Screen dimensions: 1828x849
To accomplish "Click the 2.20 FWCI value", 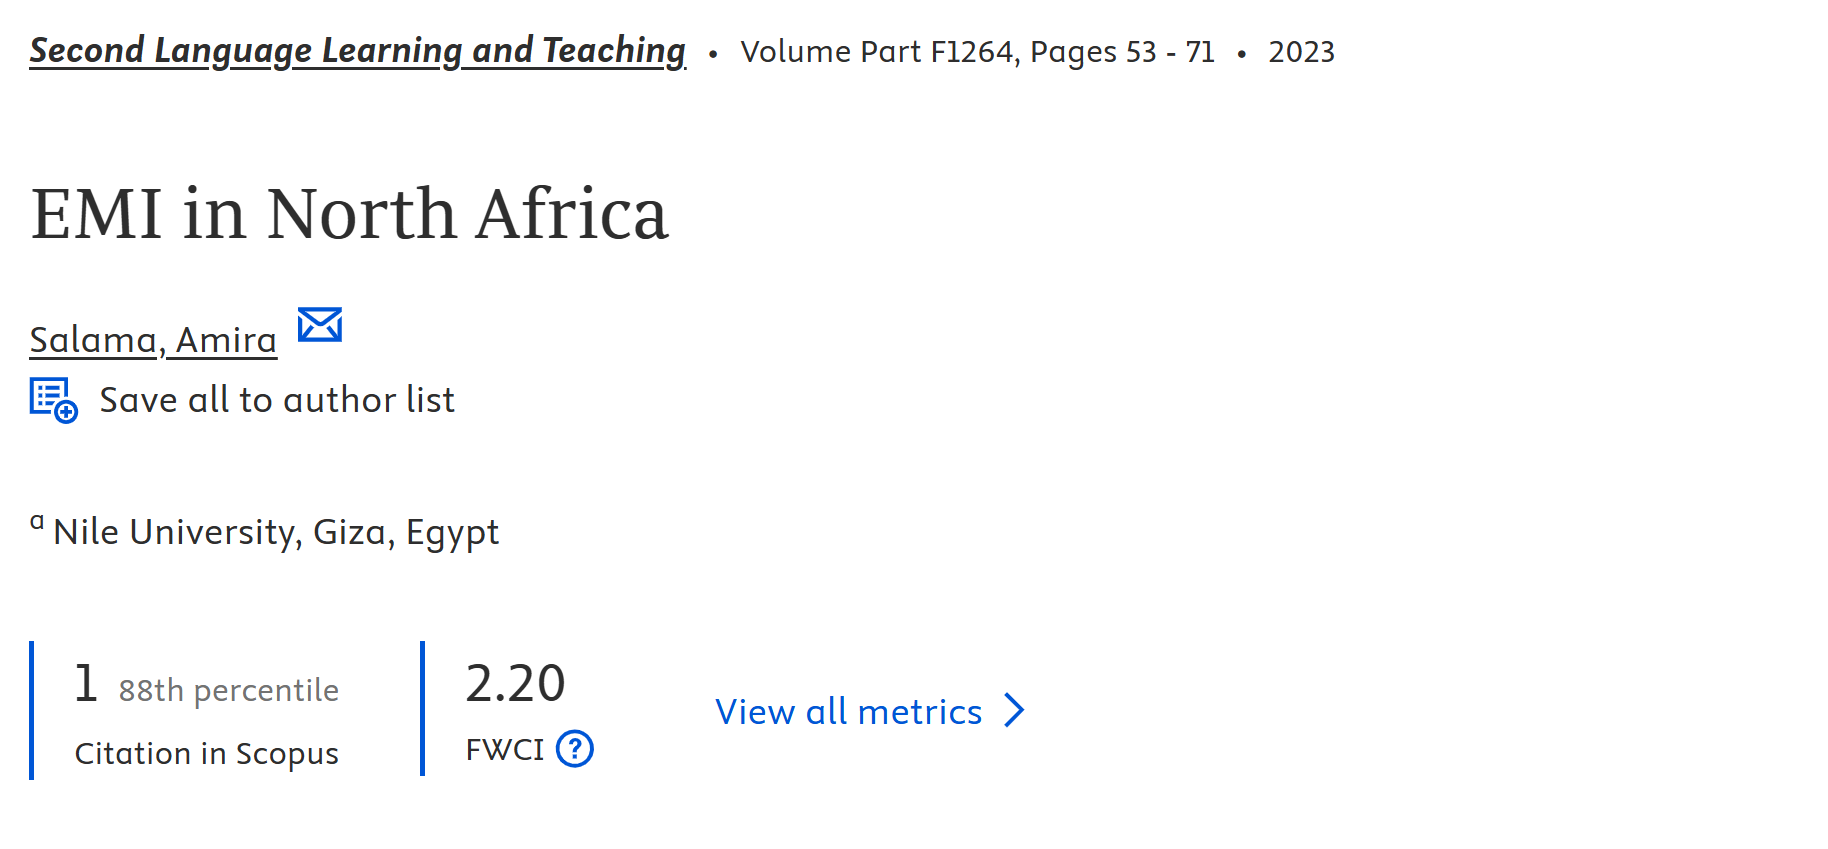I will [x=515, y=684].
